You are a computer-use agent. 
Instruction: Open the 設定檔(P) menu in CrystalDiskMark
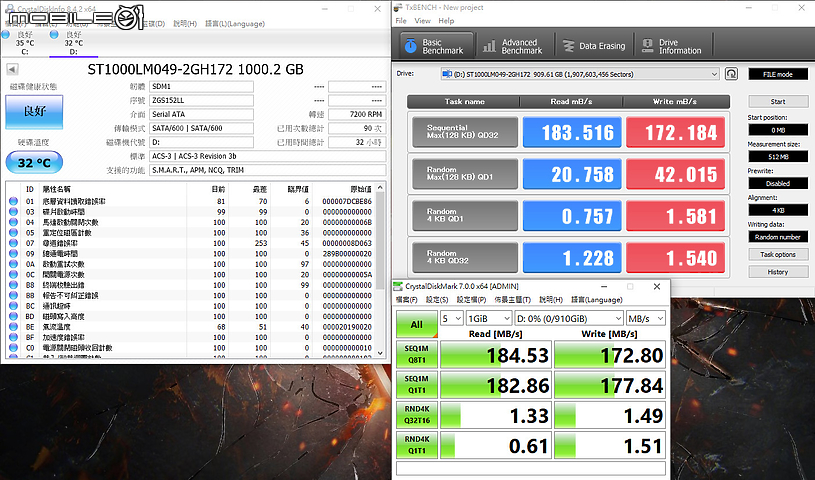coord(471,300)
